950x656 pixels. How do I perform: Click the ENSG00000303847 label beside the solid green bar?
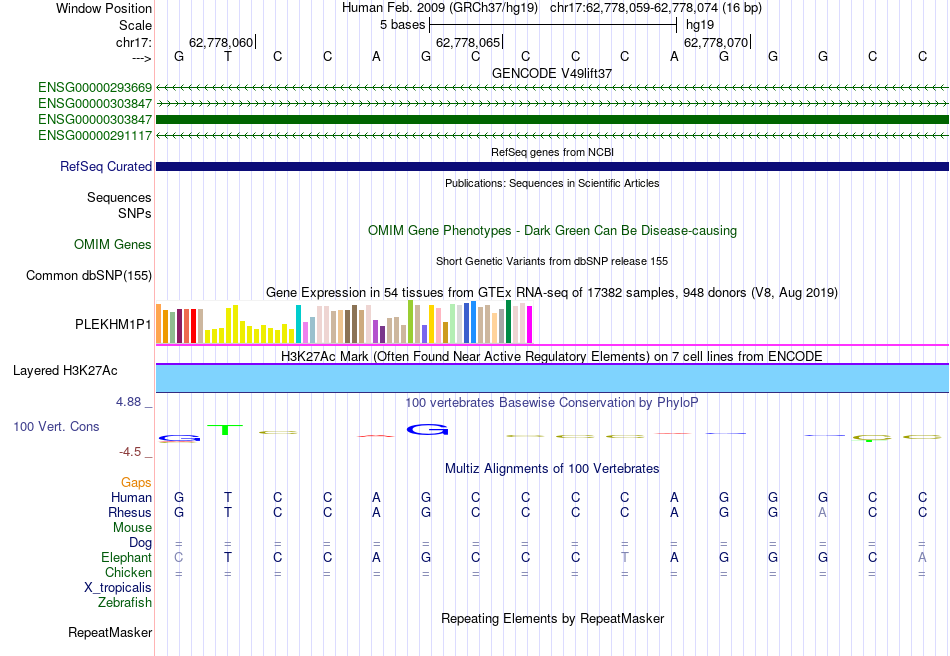pos(95,119)
